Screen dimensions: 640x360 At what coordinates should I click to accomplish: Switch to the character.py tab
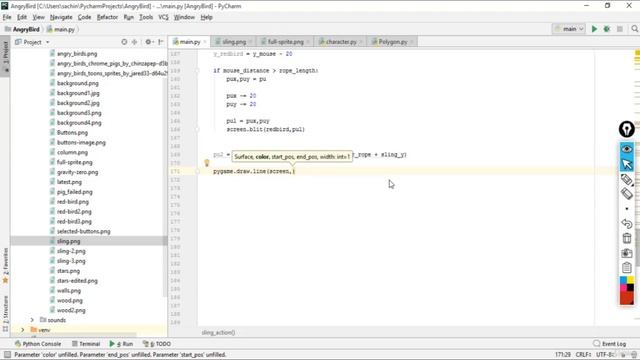[341, 42]
